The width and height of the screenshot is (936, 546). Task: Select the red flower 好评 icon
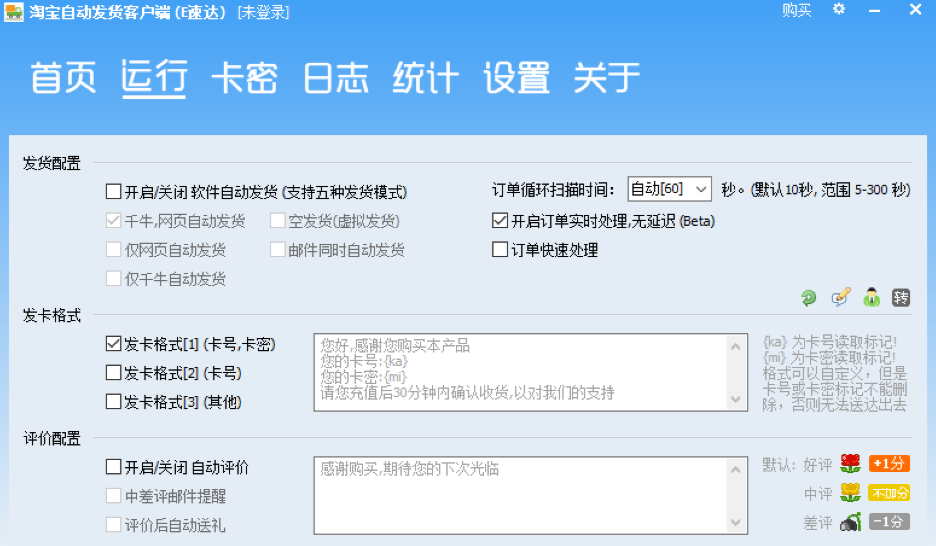click(x=850, y=464)
